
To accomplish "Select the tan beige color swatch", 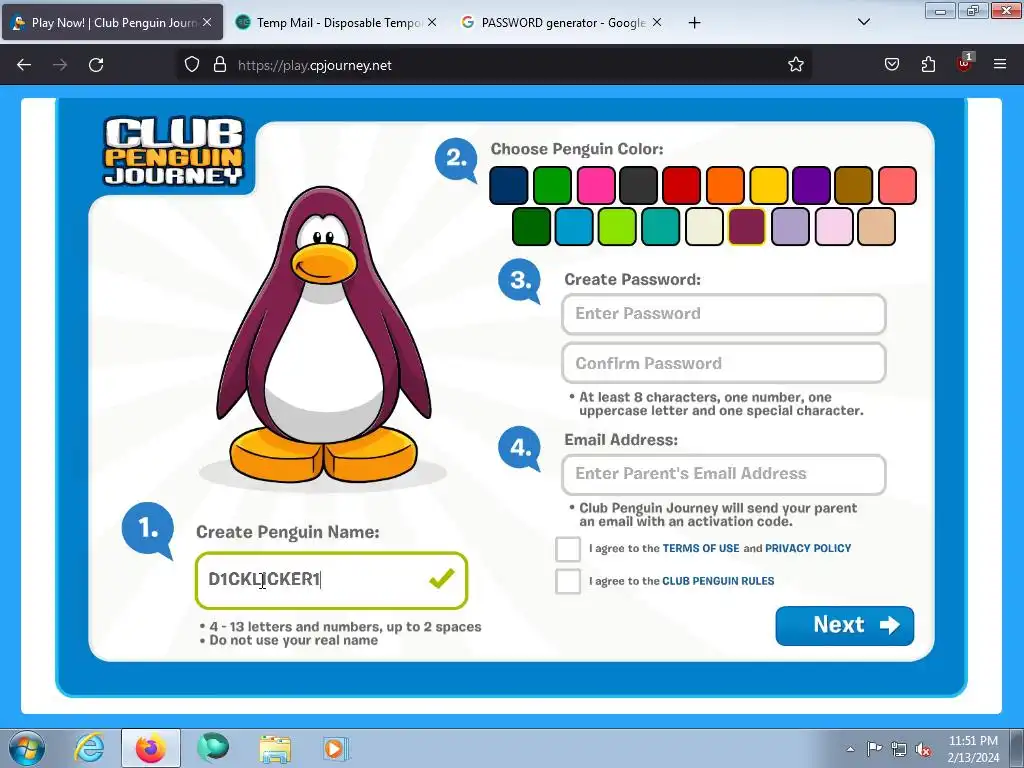I will 876,227.
